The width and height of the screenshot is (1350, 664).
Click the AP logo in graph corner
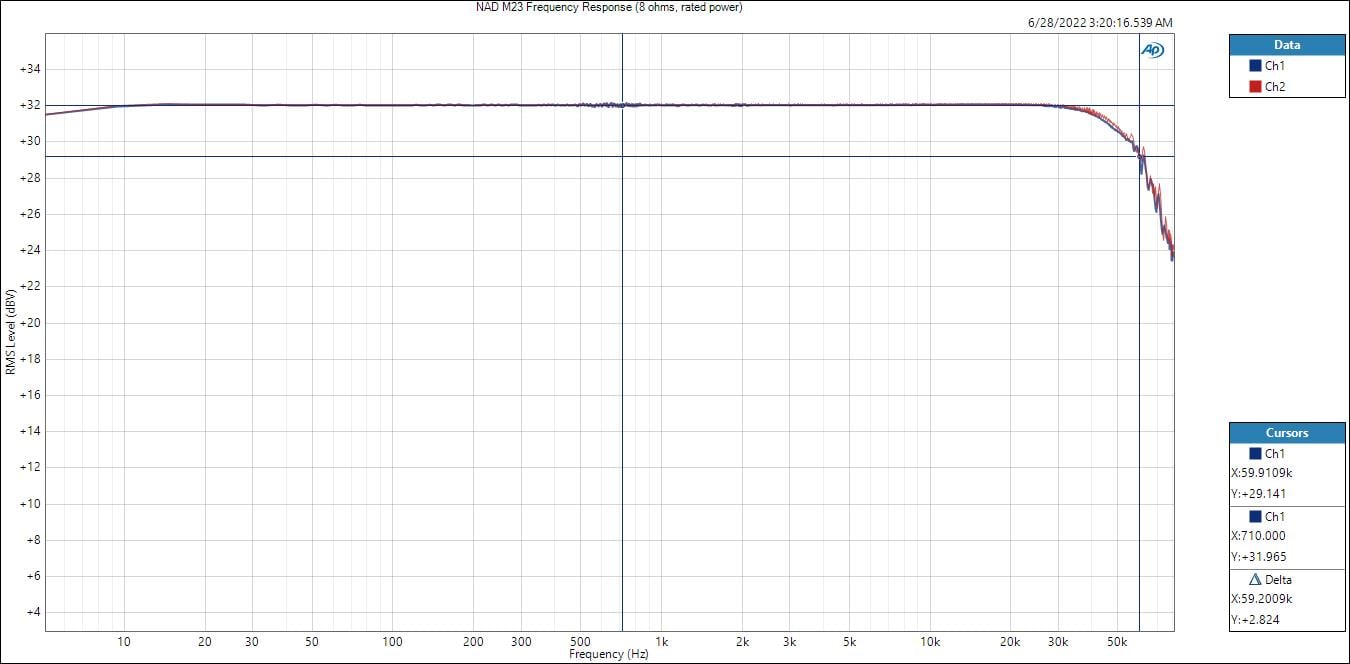[1153, 50]
